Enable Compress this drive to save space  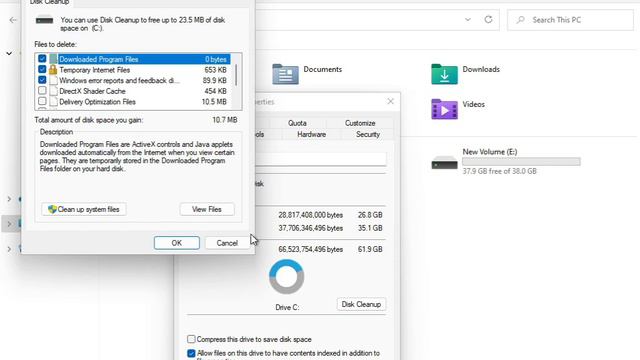click(x=191, y=339)
